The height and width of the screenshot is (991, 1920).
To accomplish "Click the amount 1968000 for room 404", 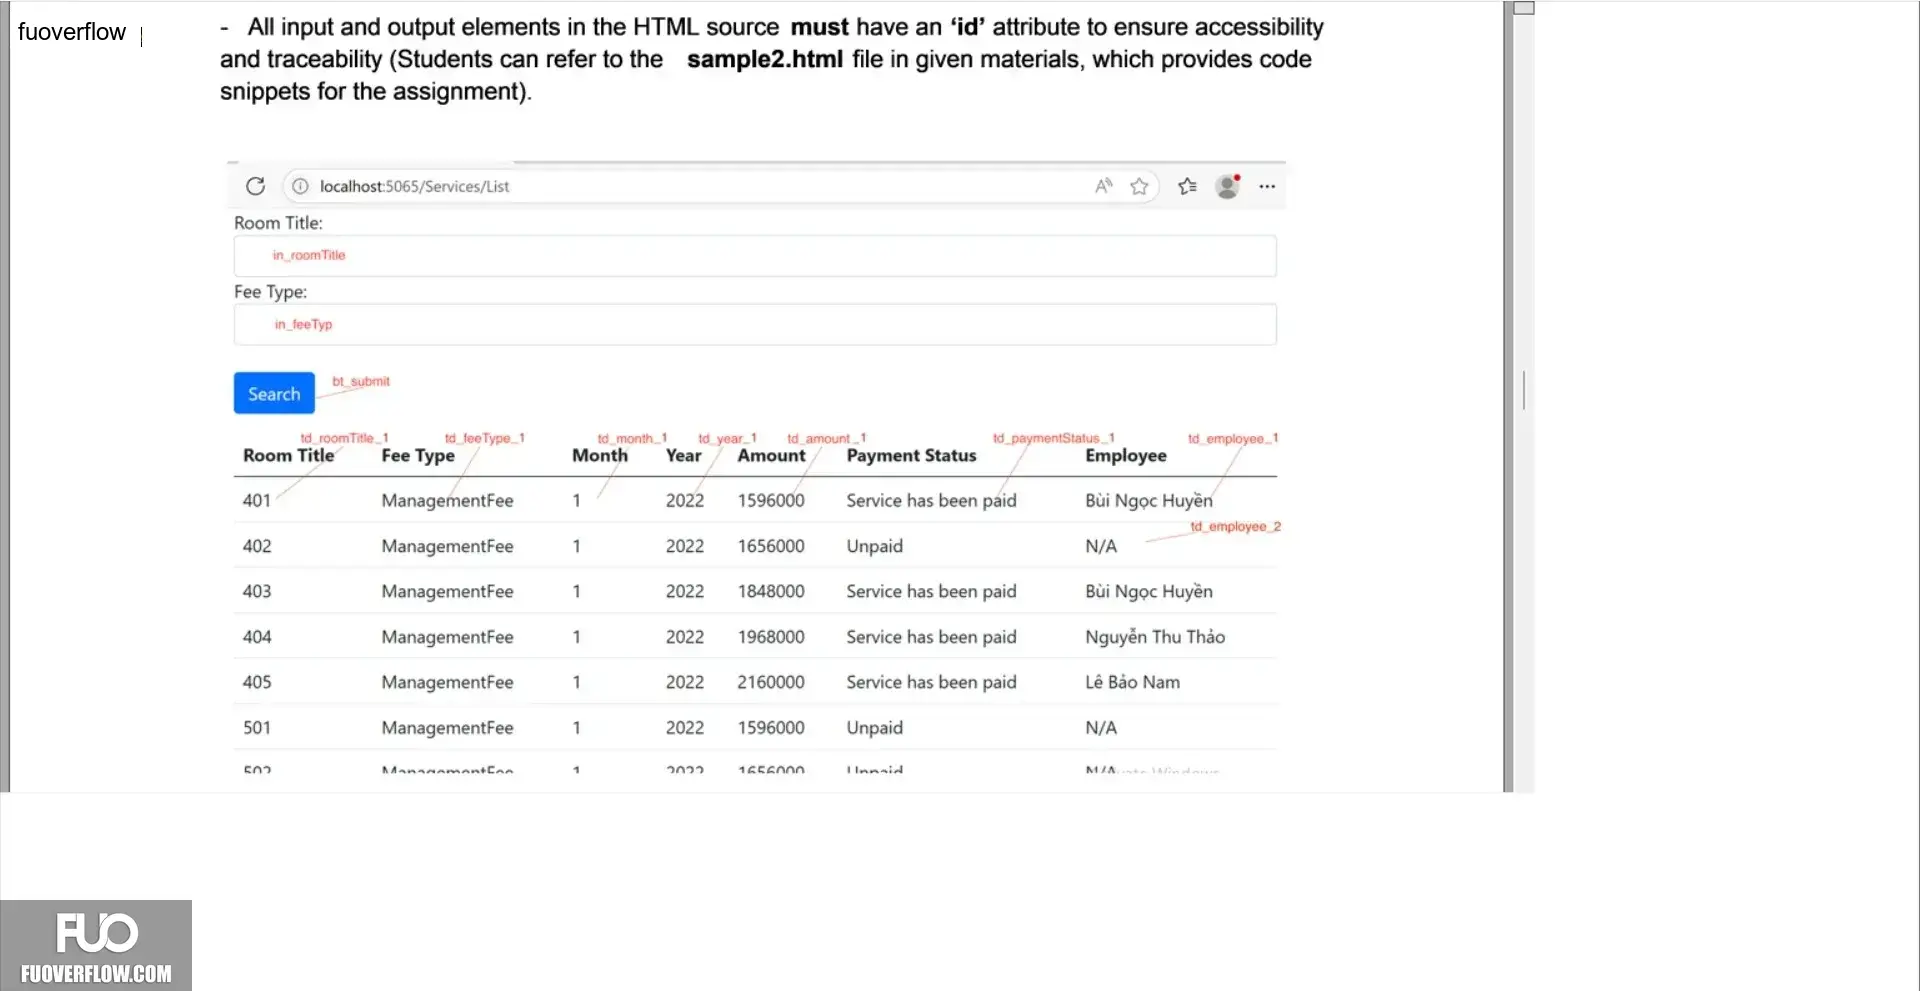I will click(771, 637).
